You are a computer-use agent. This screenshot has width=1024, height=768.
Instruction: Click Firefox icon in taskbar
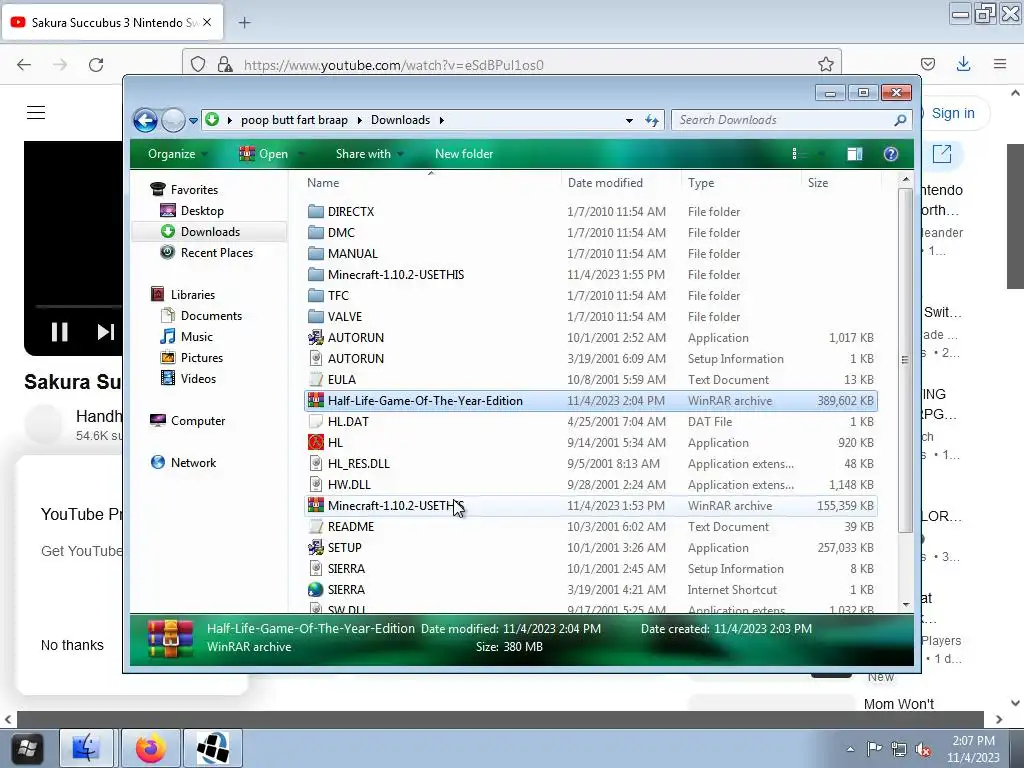[x=150, y=748]
